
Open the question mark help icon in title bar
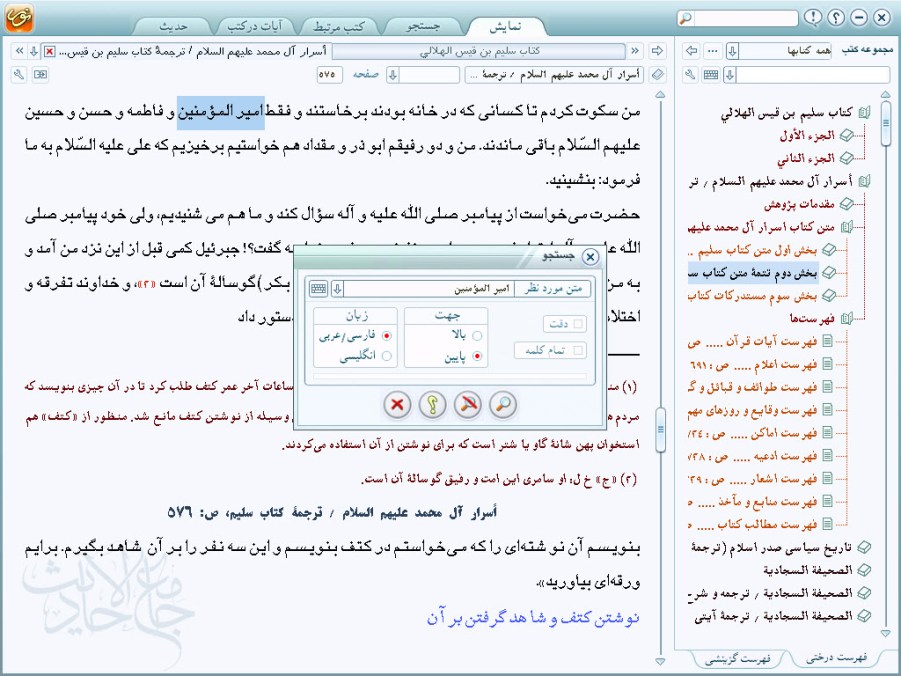click(x=836, y=17)
